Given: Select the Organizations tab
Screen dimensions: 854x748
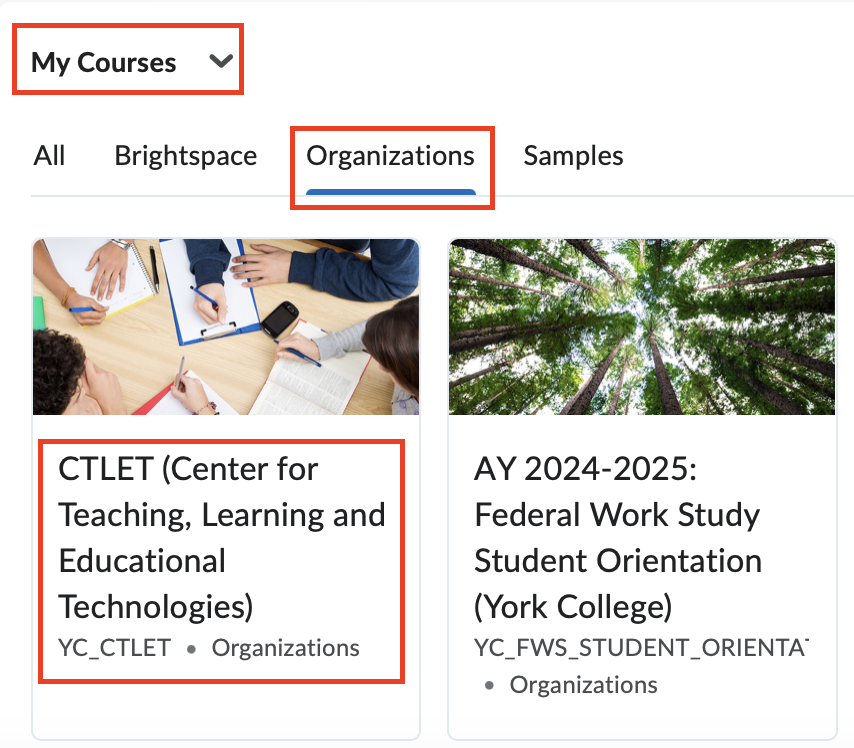Looking at the screenshot, I should click(x=390, y=156).
